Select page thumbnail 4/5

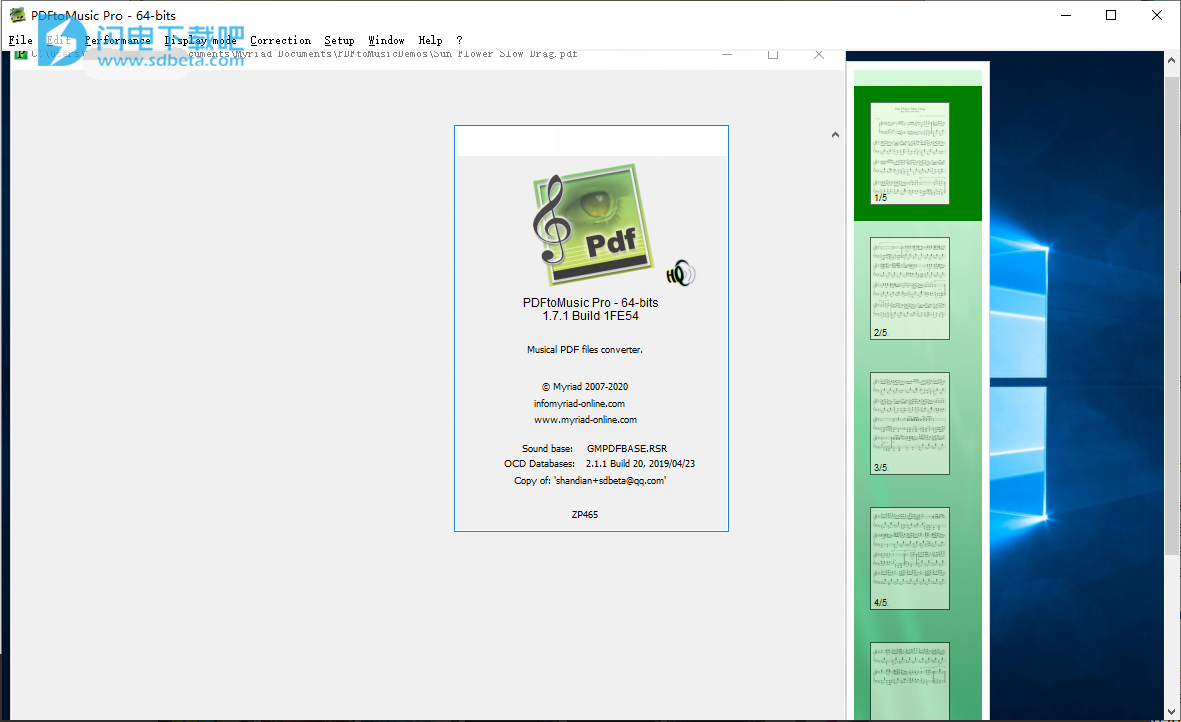(910, 558)
